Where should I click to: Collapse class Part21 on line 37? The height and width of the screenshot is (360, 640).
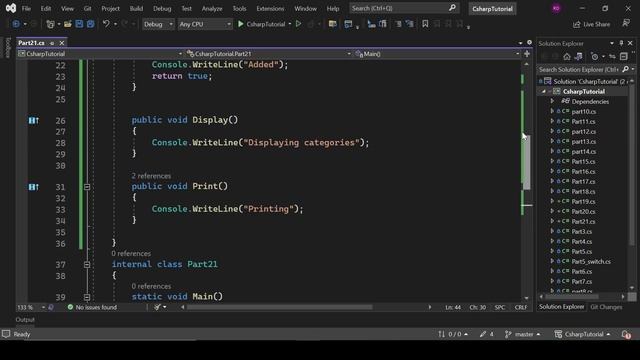point(87,264)
